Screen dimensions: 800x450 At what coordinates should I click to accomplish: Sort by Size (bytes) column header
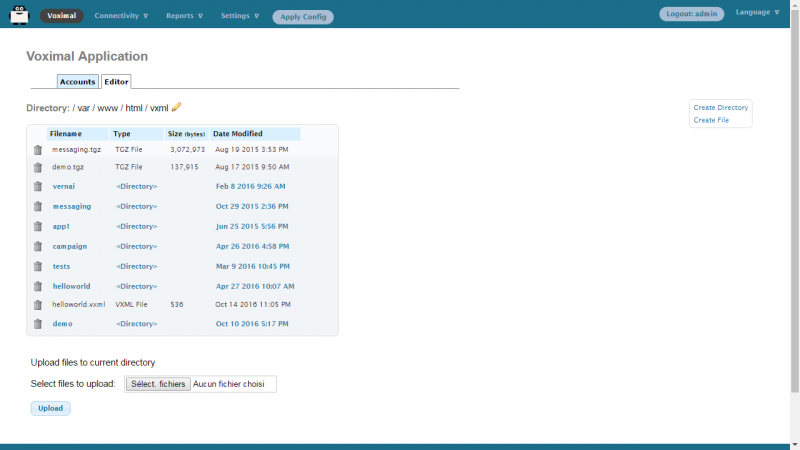coord(186,134)
